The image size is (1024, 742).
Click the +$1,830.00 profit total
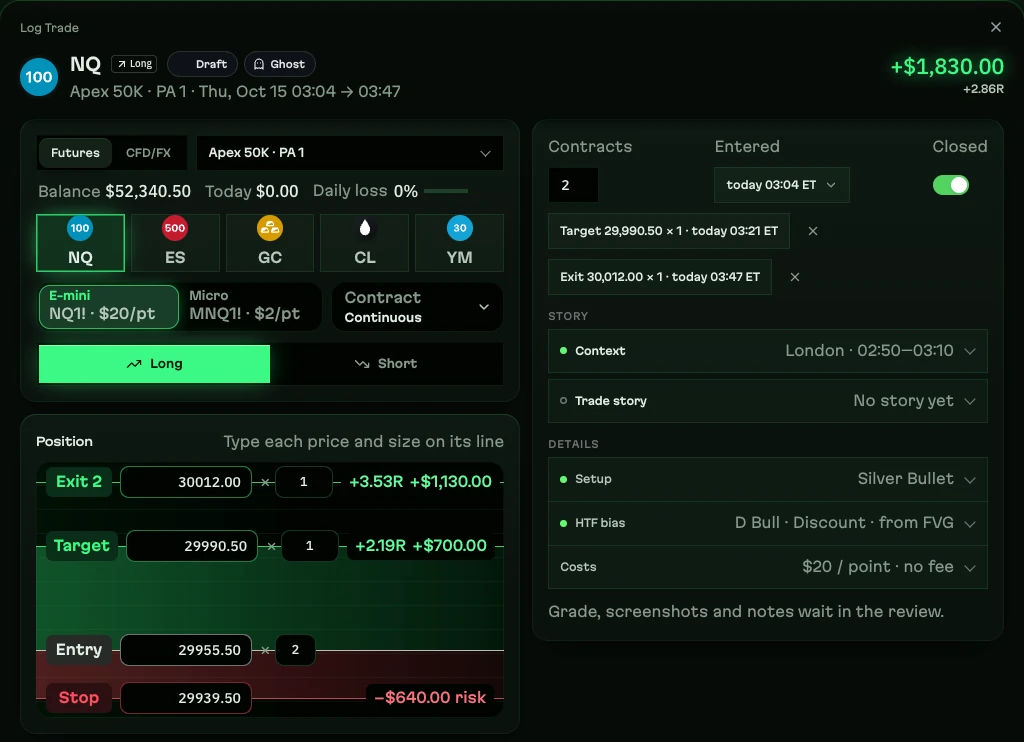[x=947, y=67]
